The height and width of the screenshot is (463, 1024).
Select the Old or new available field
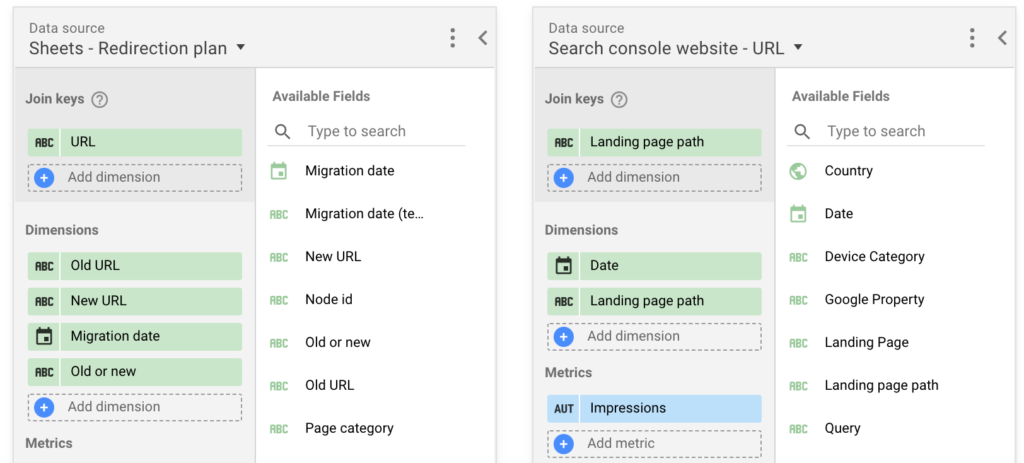(338, 343)
